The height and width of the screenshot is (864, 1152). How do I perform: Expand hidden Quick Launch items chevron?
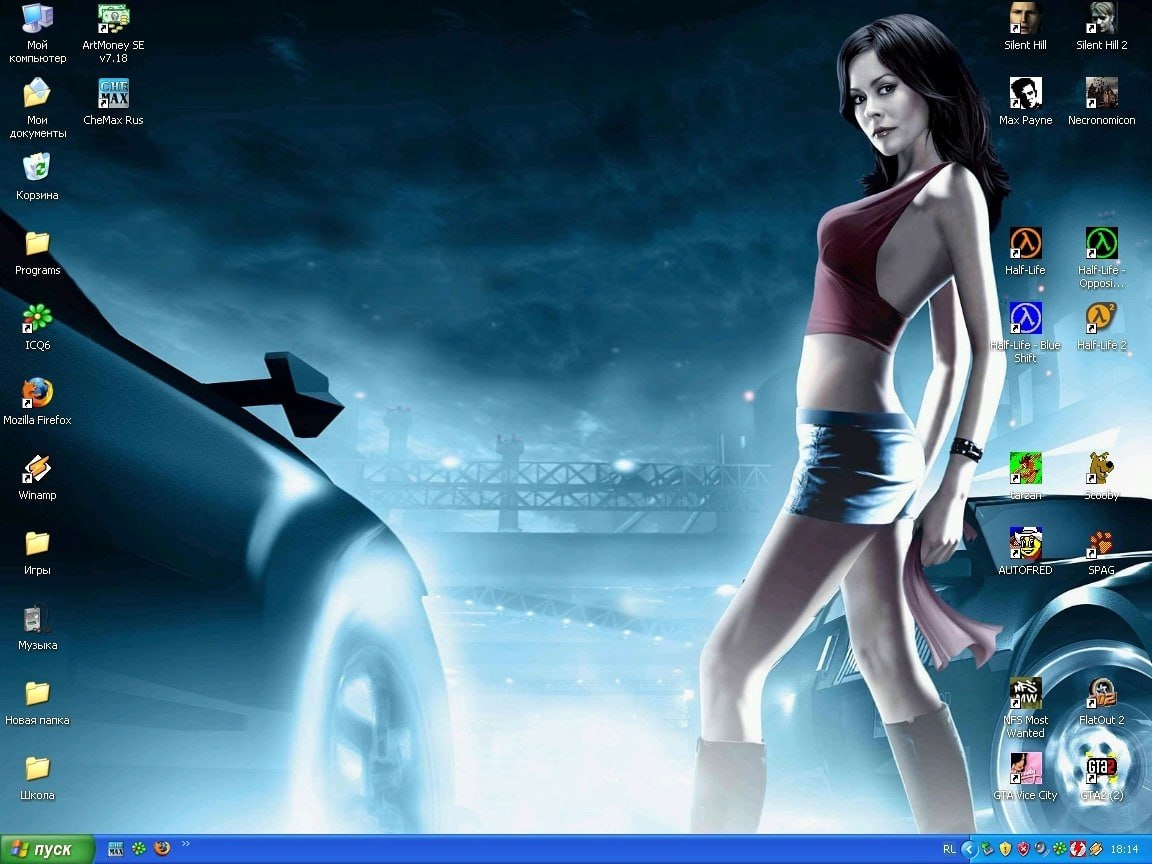185,844
